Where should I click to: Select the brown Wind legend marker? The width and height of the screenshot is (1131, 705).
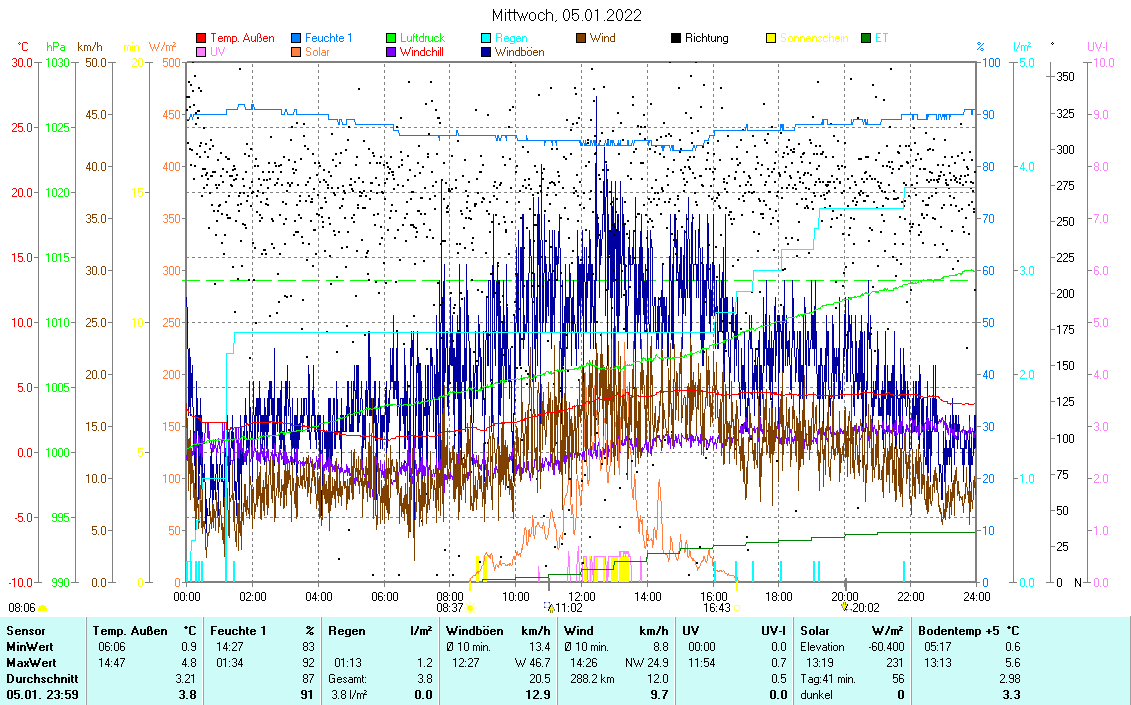pyautogui.click(x=582, y=38)
